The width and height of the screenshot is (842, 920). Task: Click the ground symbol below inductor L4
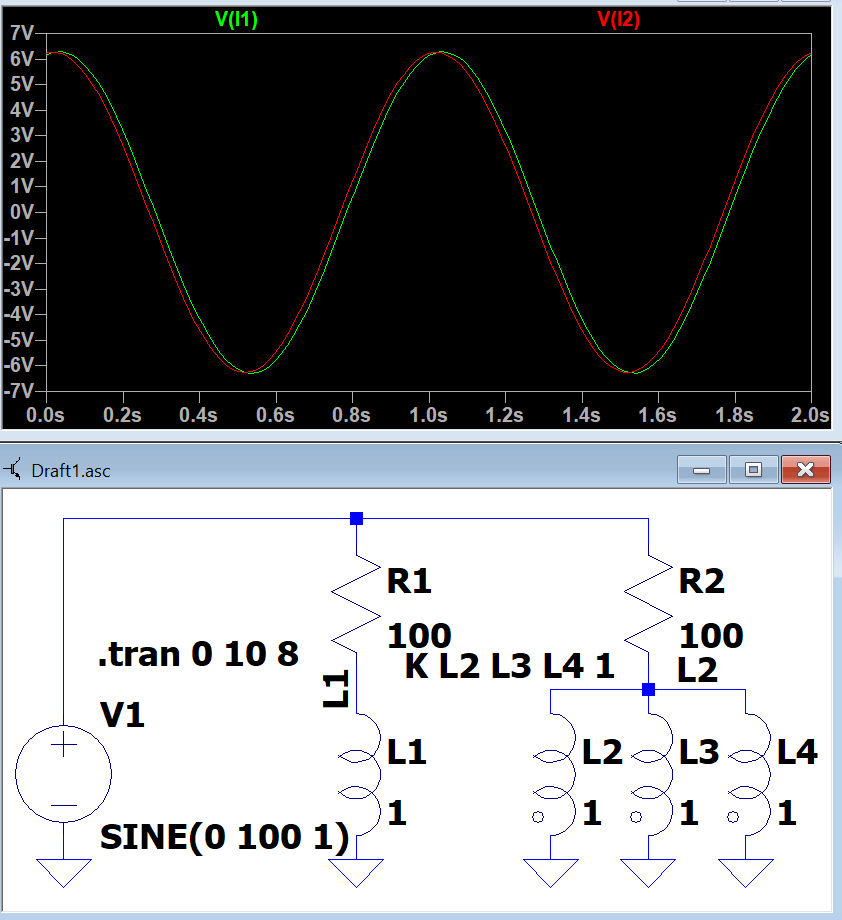click(x=746, y=872)
